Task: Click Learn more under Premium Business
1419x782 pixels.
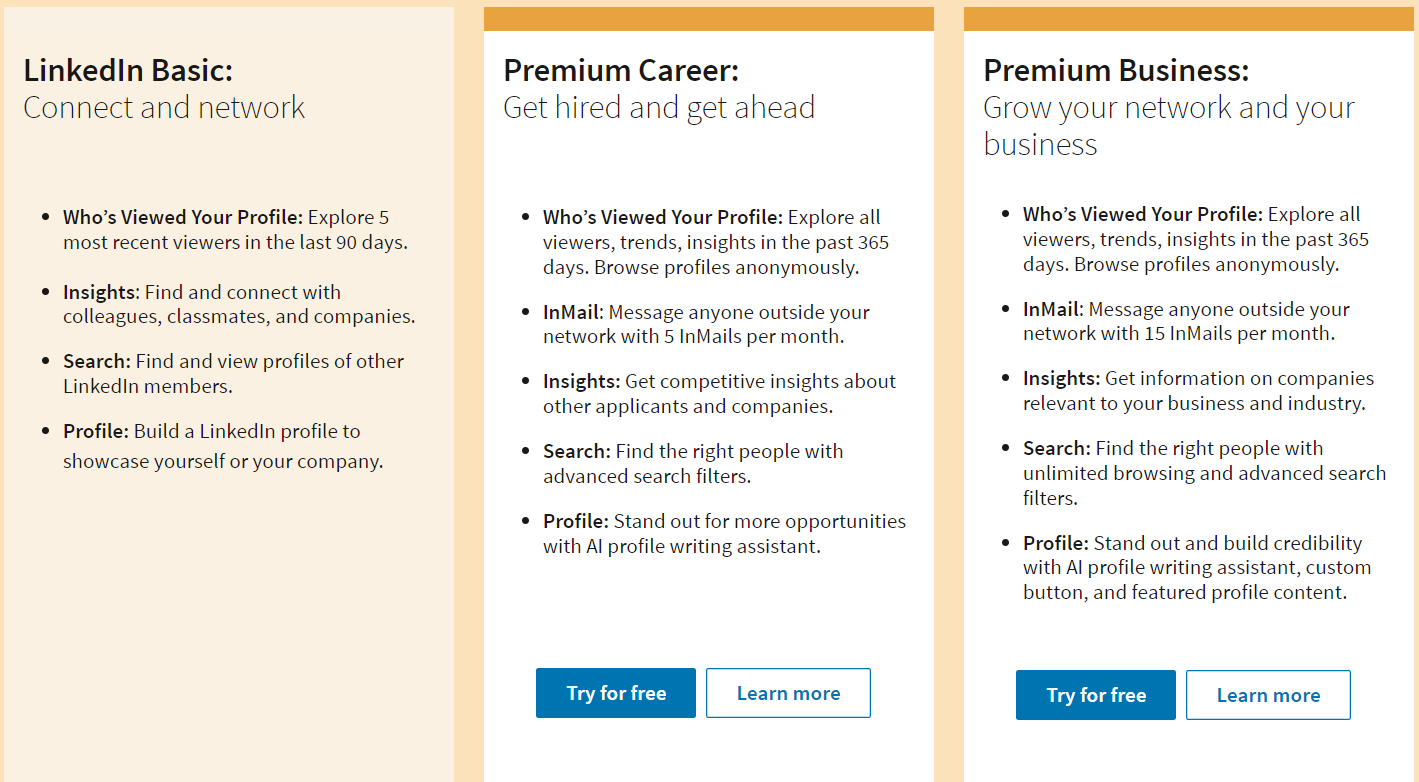Action: click(1267, 695)
